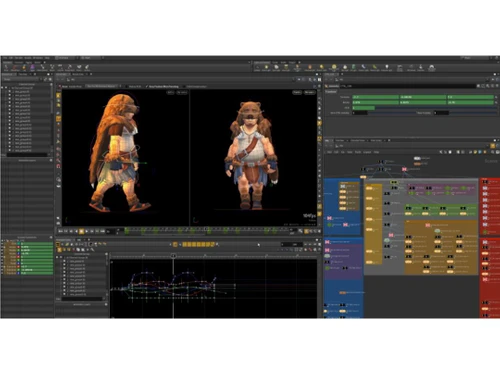Click the purple tool icon on the left shelf
500x375 pixels.
32,68
